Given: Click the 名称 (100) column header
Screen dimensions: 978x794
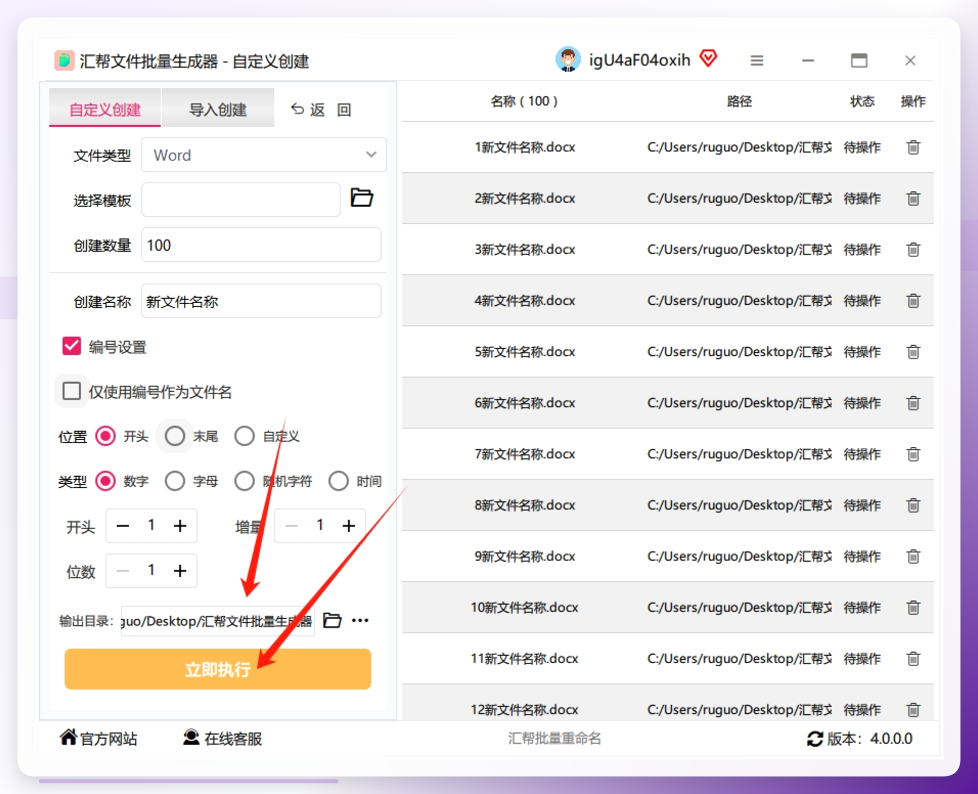Looking at the screenshot, I should pos(524,101).
